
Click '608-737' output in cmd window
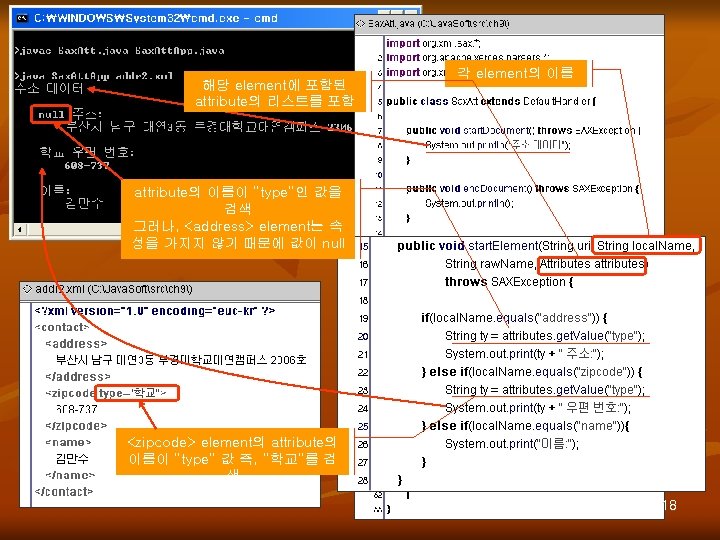pos(87,165)
